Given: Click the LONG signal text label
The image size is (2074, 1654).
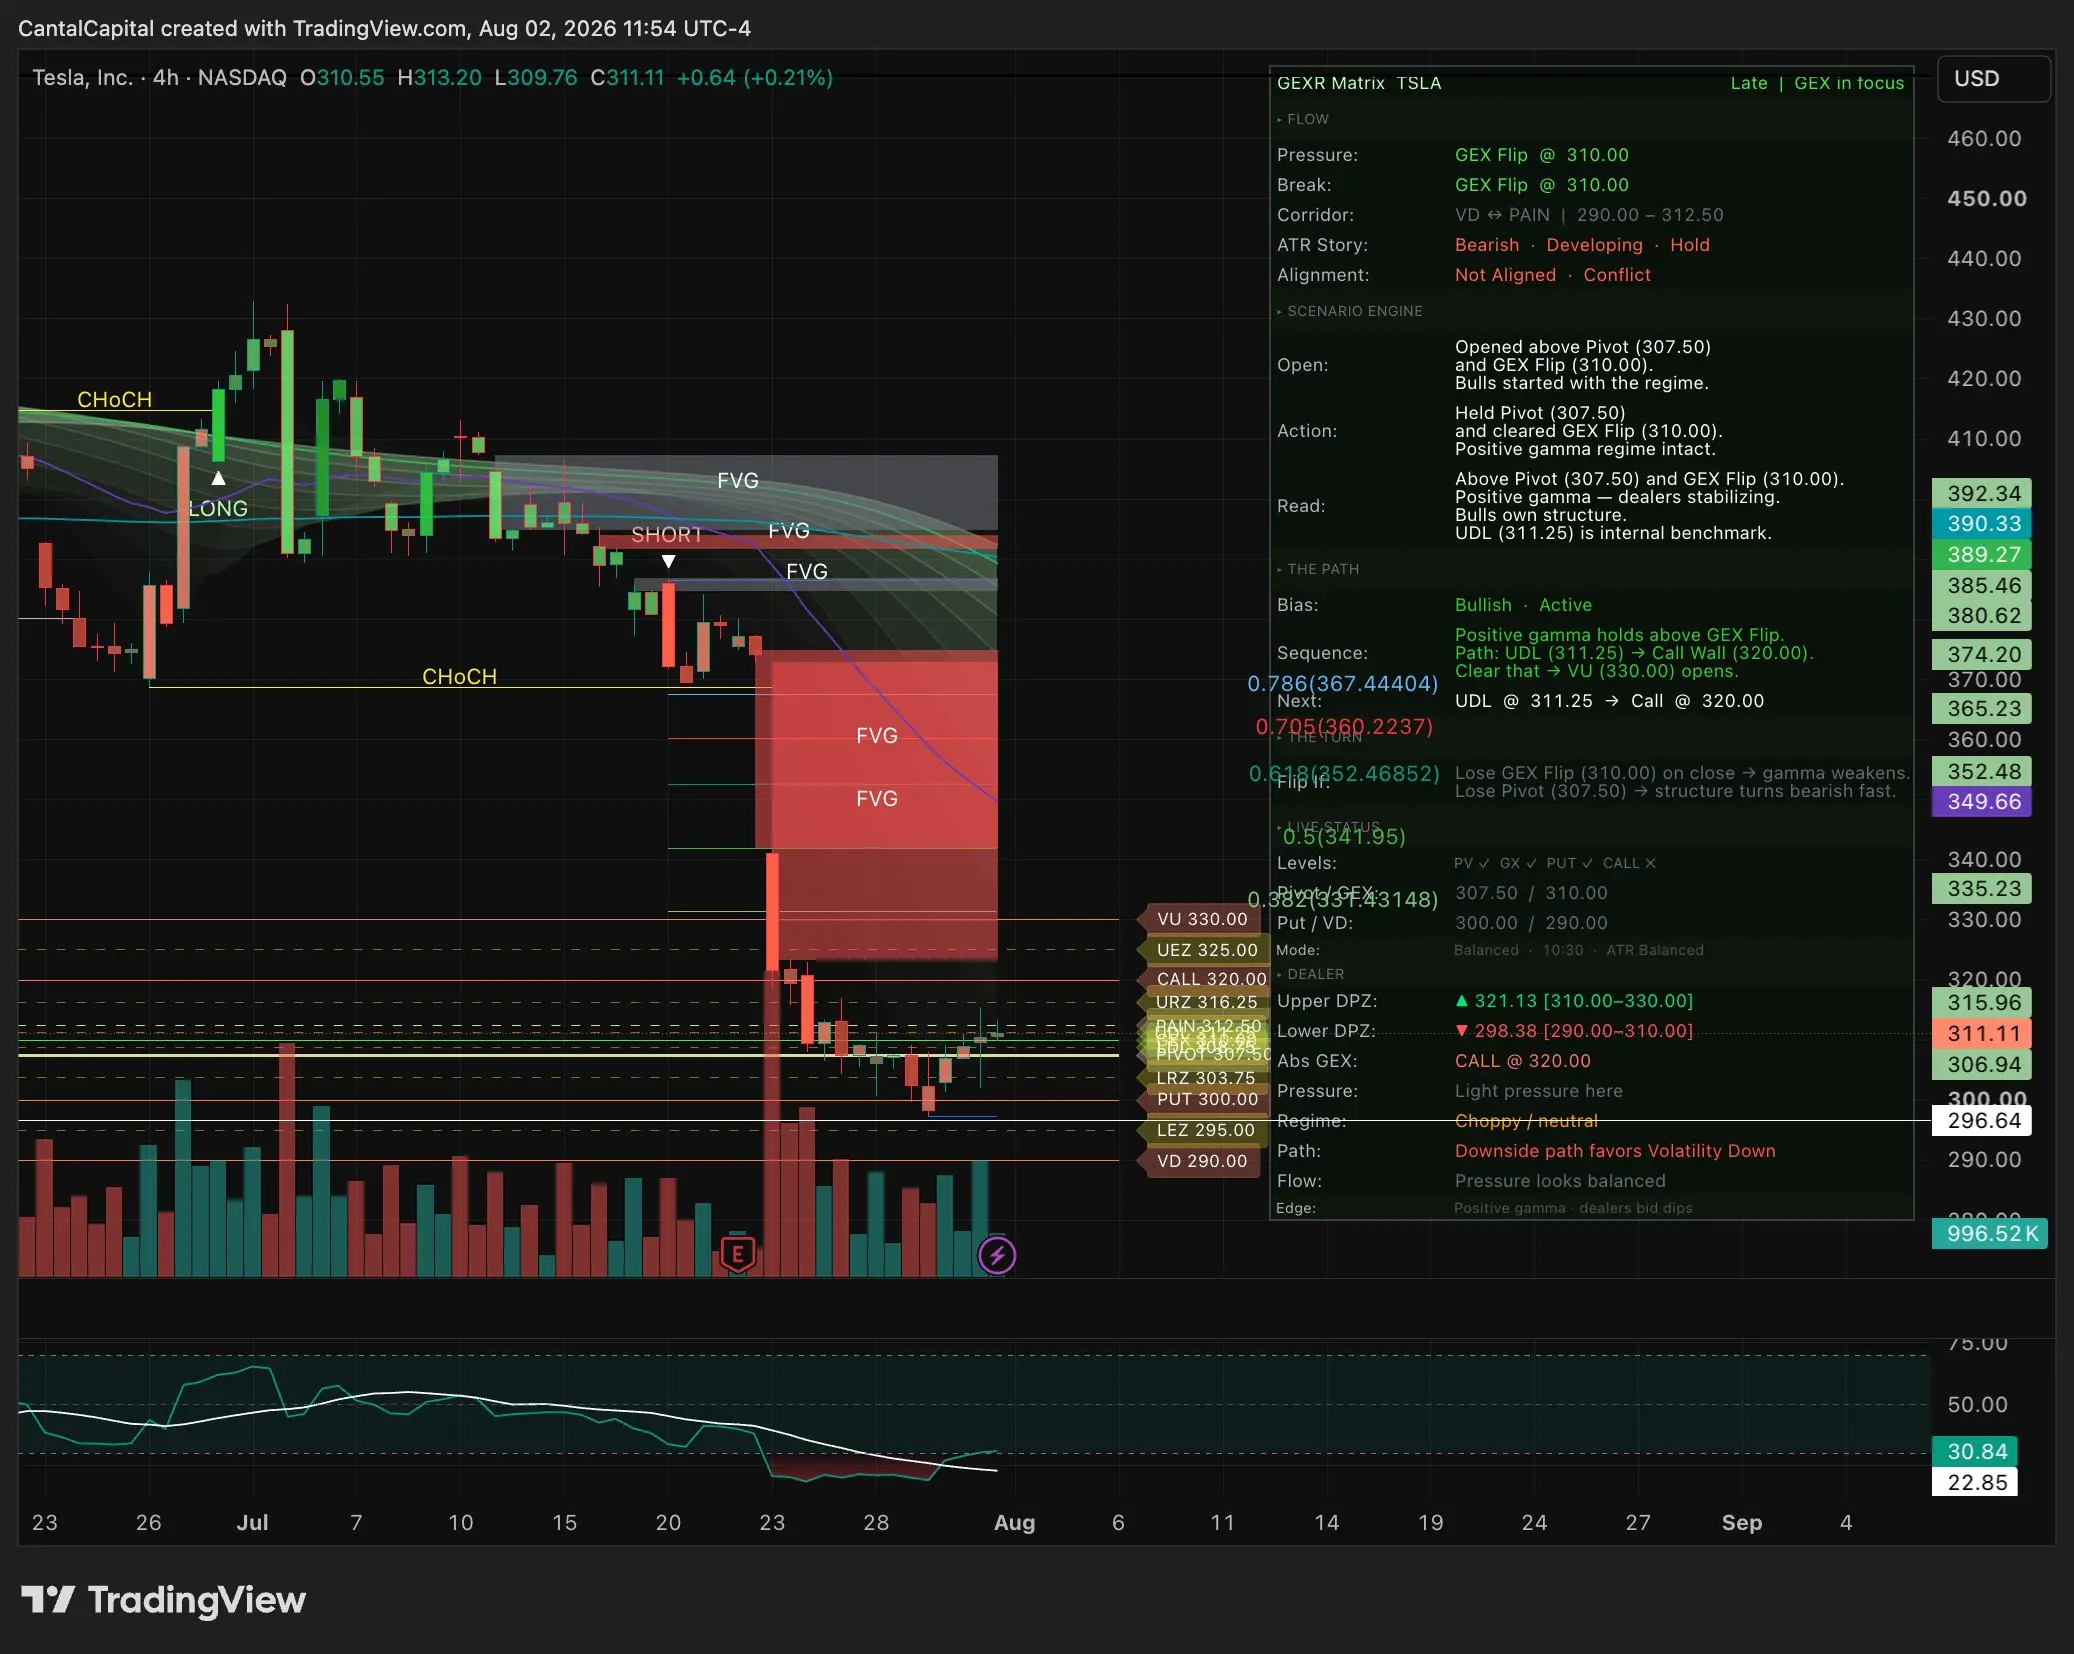Looking at the screenshot, I should (218, 508).
